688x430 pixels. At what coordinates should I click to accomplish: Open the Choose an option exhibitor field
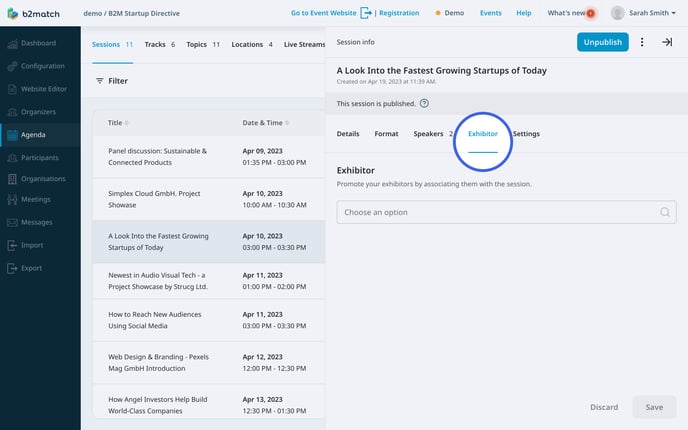coord(506,212)
